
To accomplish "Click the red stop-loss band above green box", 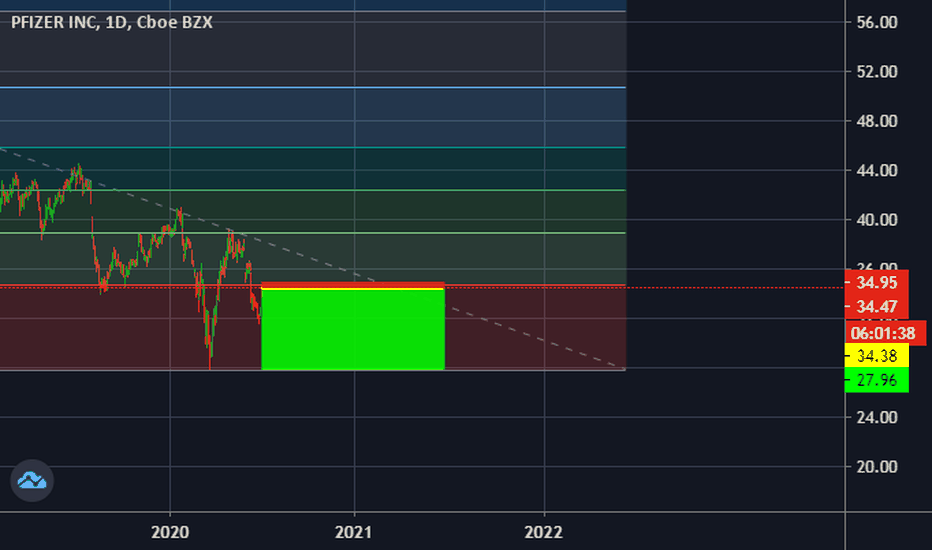I will tap(353, 285).
